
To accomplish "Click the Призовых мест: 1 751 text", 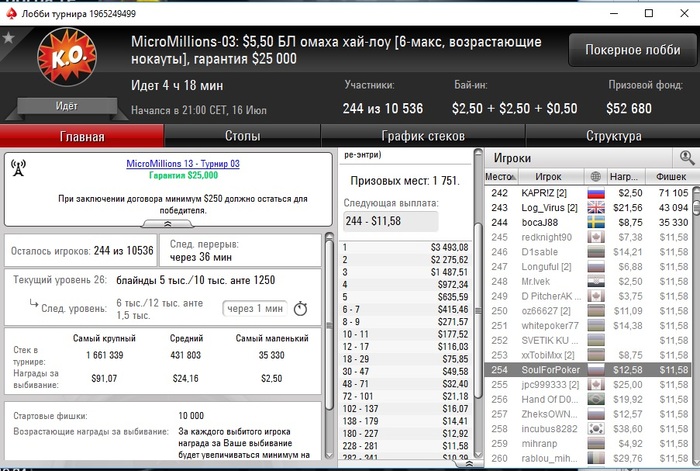I will (404, 181).
